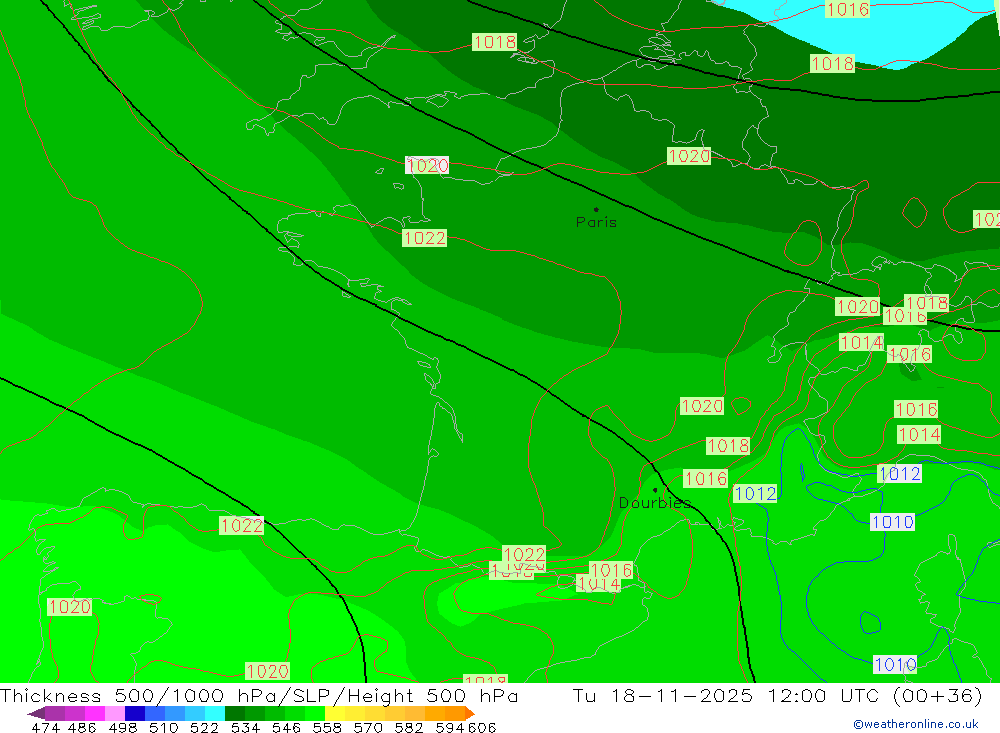Select the dark blue legend color block
The width and height of the screenshot is (1000, 733).
point(135,713)
